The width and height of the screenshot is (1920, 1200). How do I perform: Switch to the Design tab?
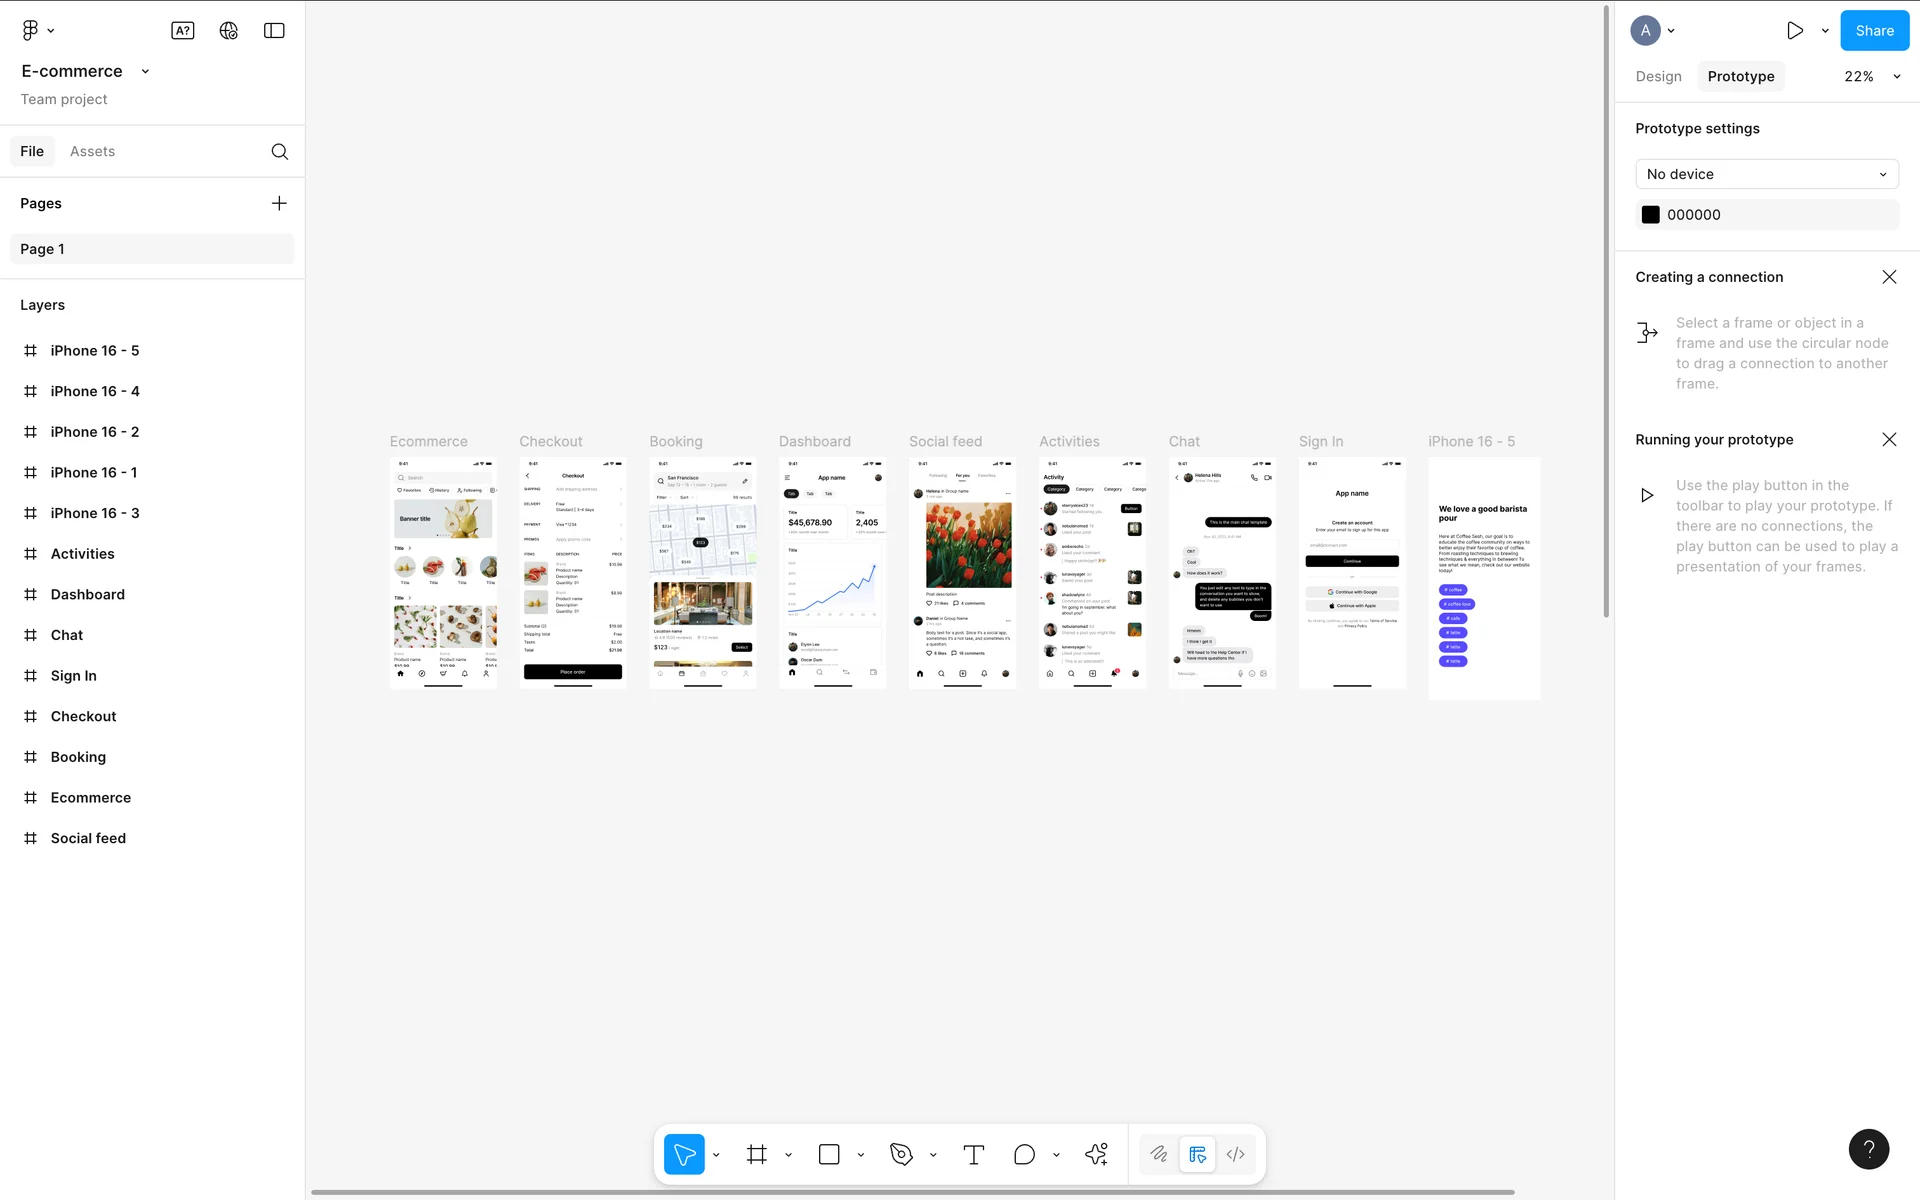click(1658, 77)
